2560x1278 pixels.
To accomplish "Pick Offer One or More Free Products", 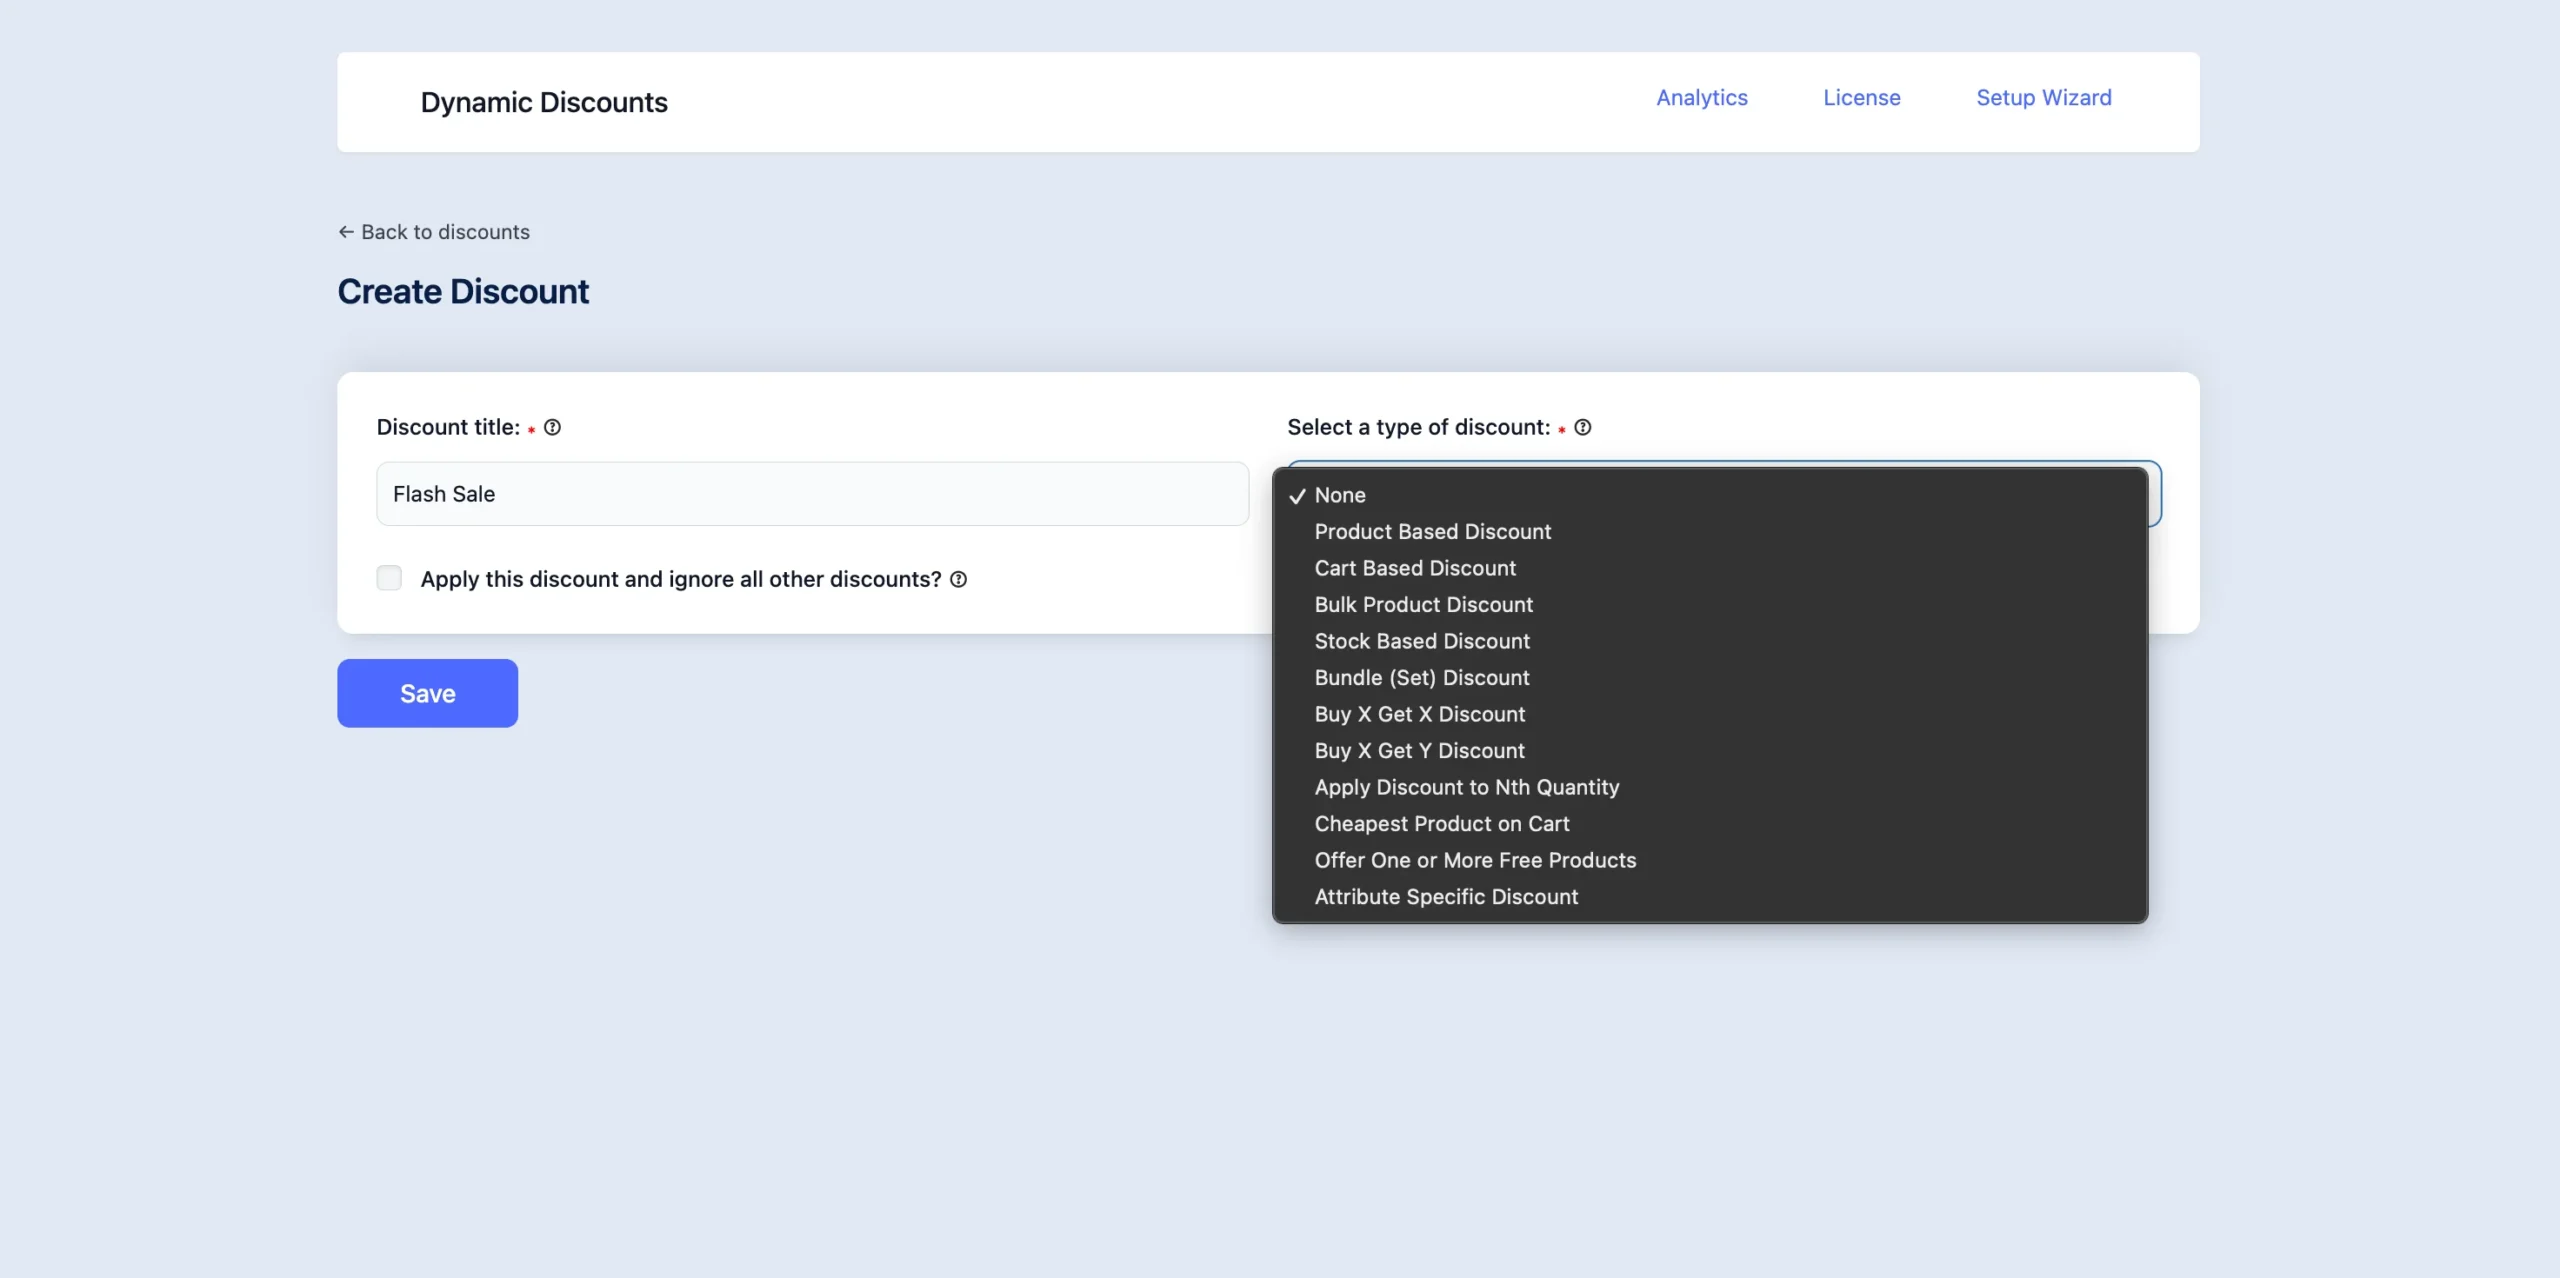I will 1475,860.
